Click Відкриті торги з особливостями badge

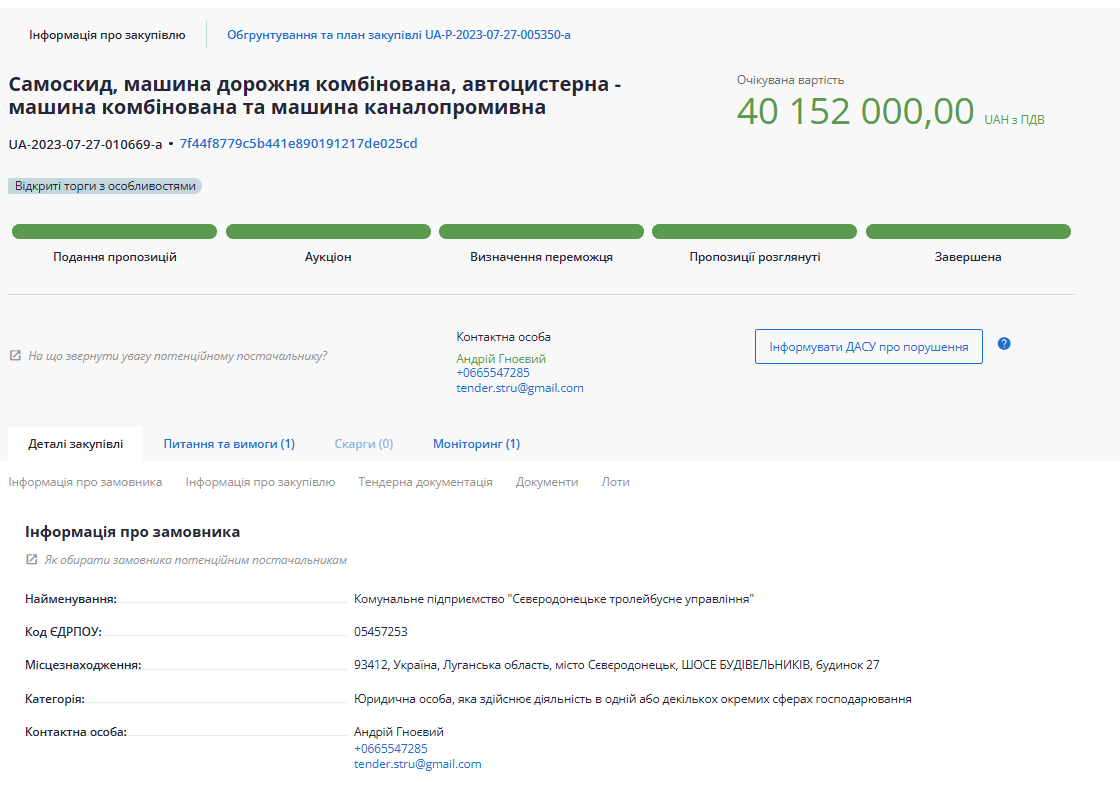105,186
